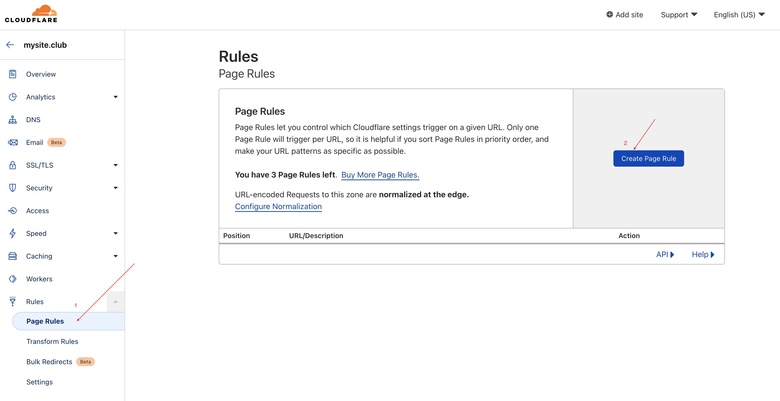780x401 pixels.
Task: Click the Action column header
Action: (629, 235)
